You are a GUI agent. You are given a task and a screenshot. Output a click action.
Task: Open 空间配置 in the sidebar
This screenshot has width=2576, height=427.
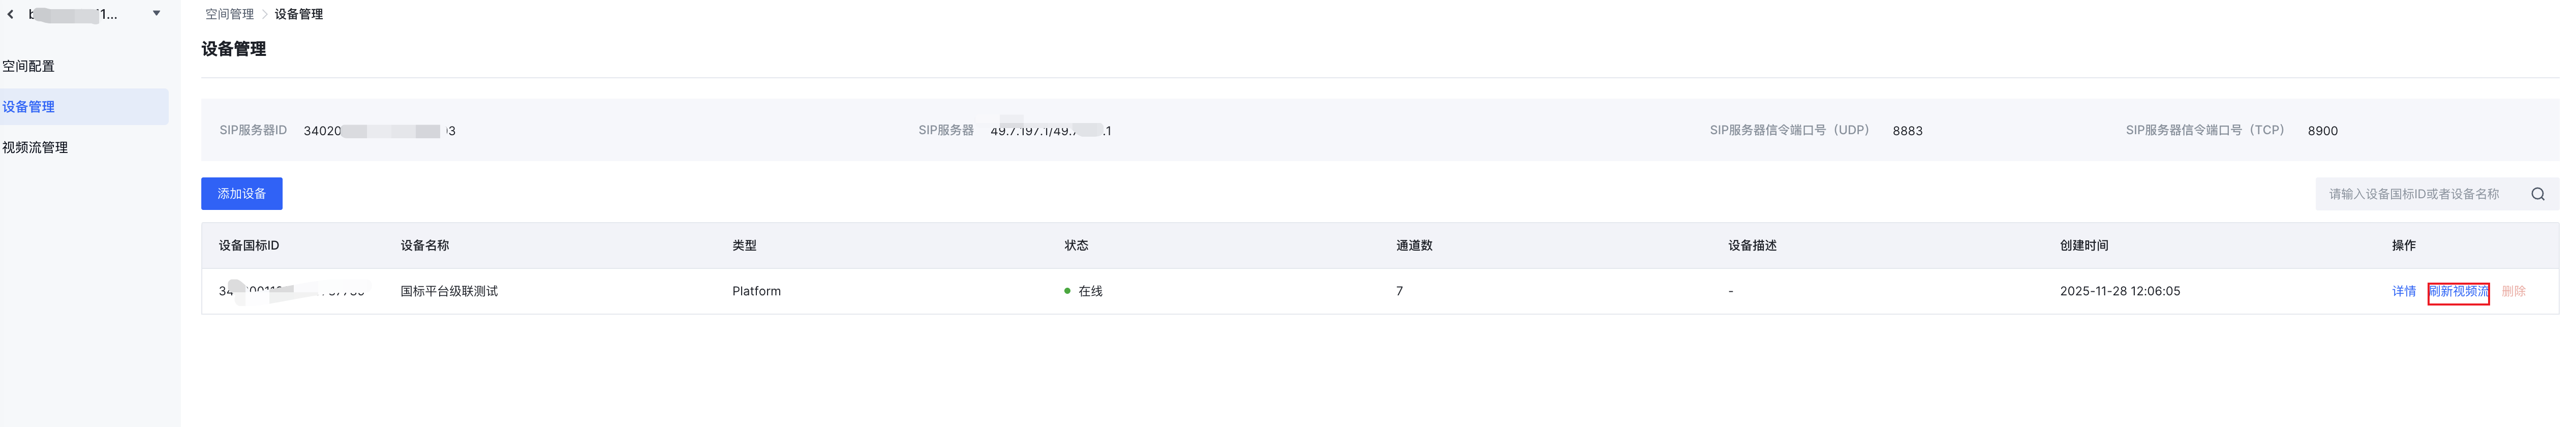coord(29,66)
